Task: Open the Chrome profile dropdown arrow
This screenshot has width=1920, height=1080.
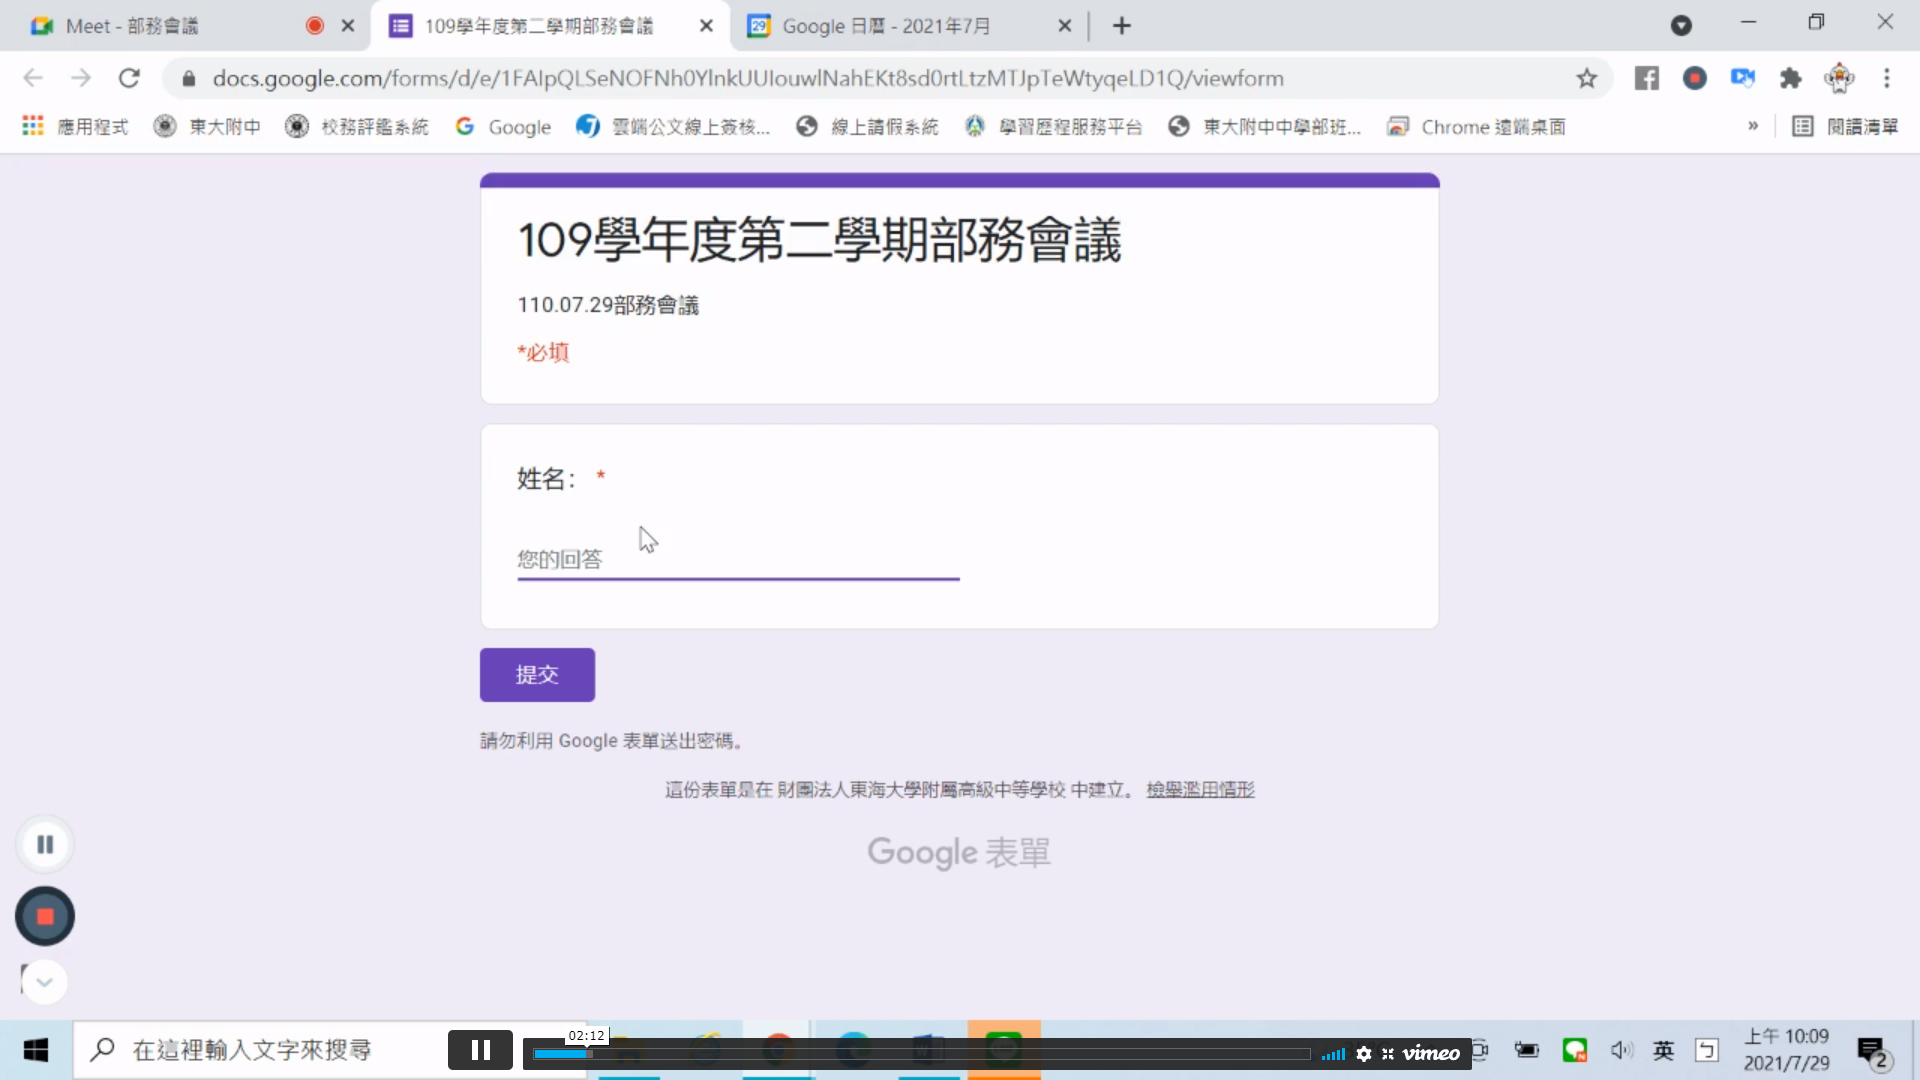Action: pyautogui.click(x=1681, y=26)
